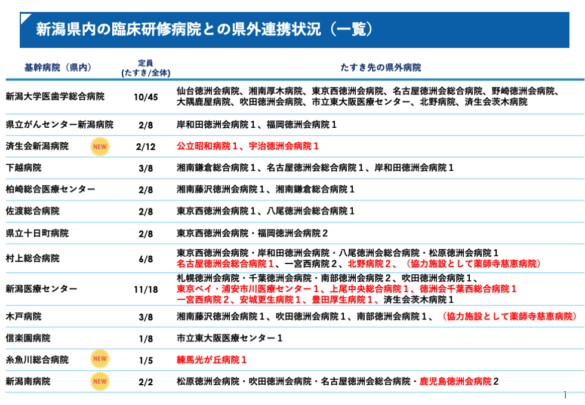Select 新潟医療センター hospital name
585x405 pixels.
pos(41,289)
